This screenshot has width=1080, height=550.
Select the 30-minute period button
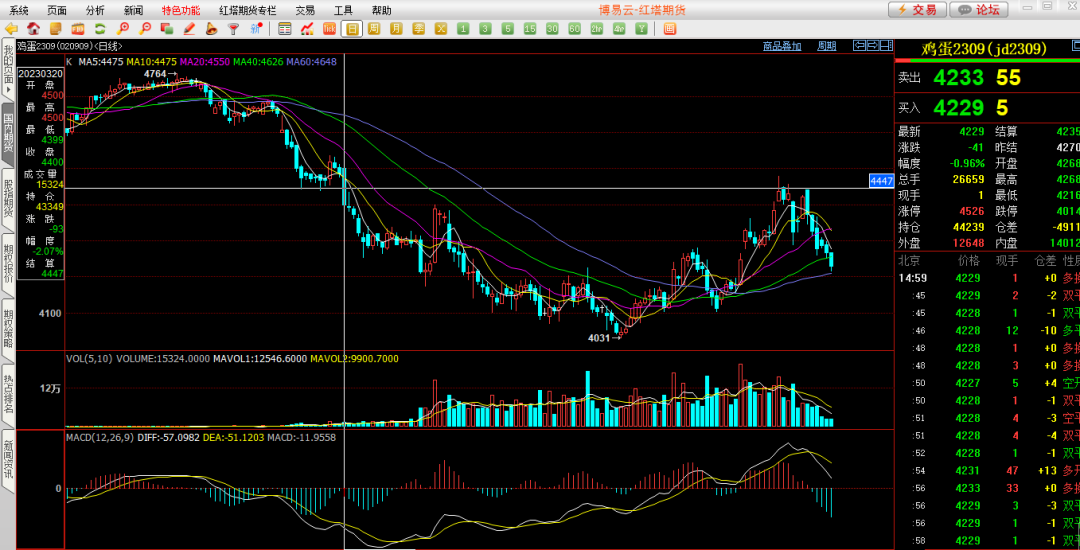(x=551, y=28)
